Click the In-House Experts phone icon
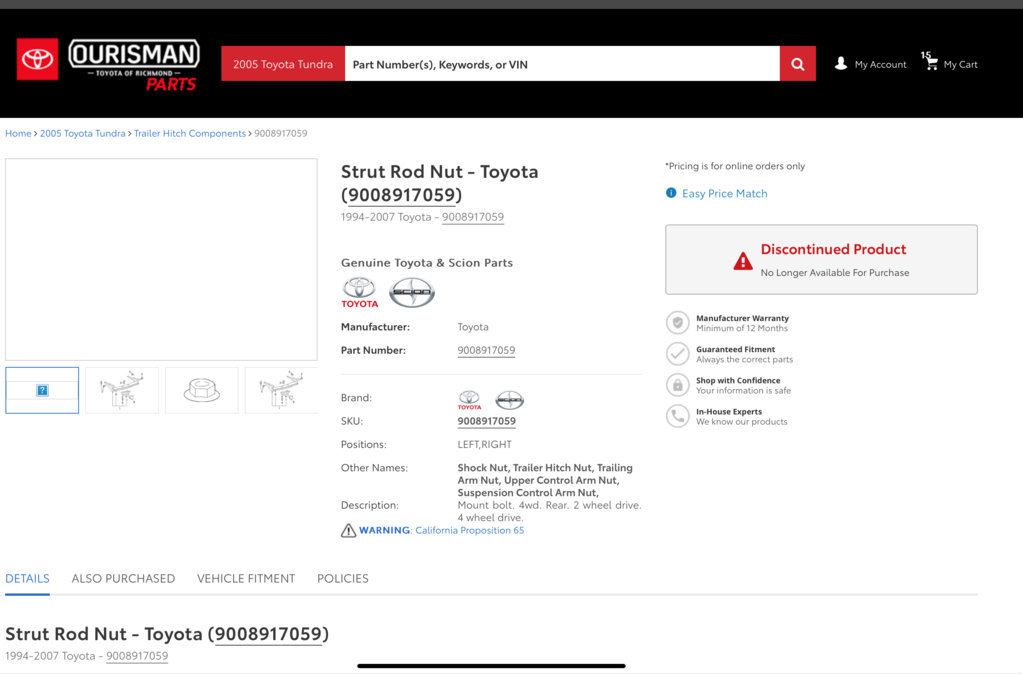The width and height of the screenshot is (1023, 674). 678,416
